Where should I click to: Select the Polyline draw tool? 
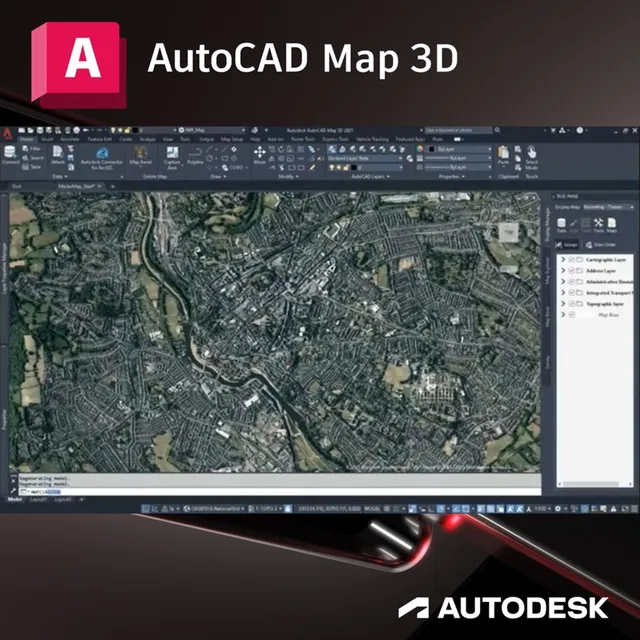(195, 156)
